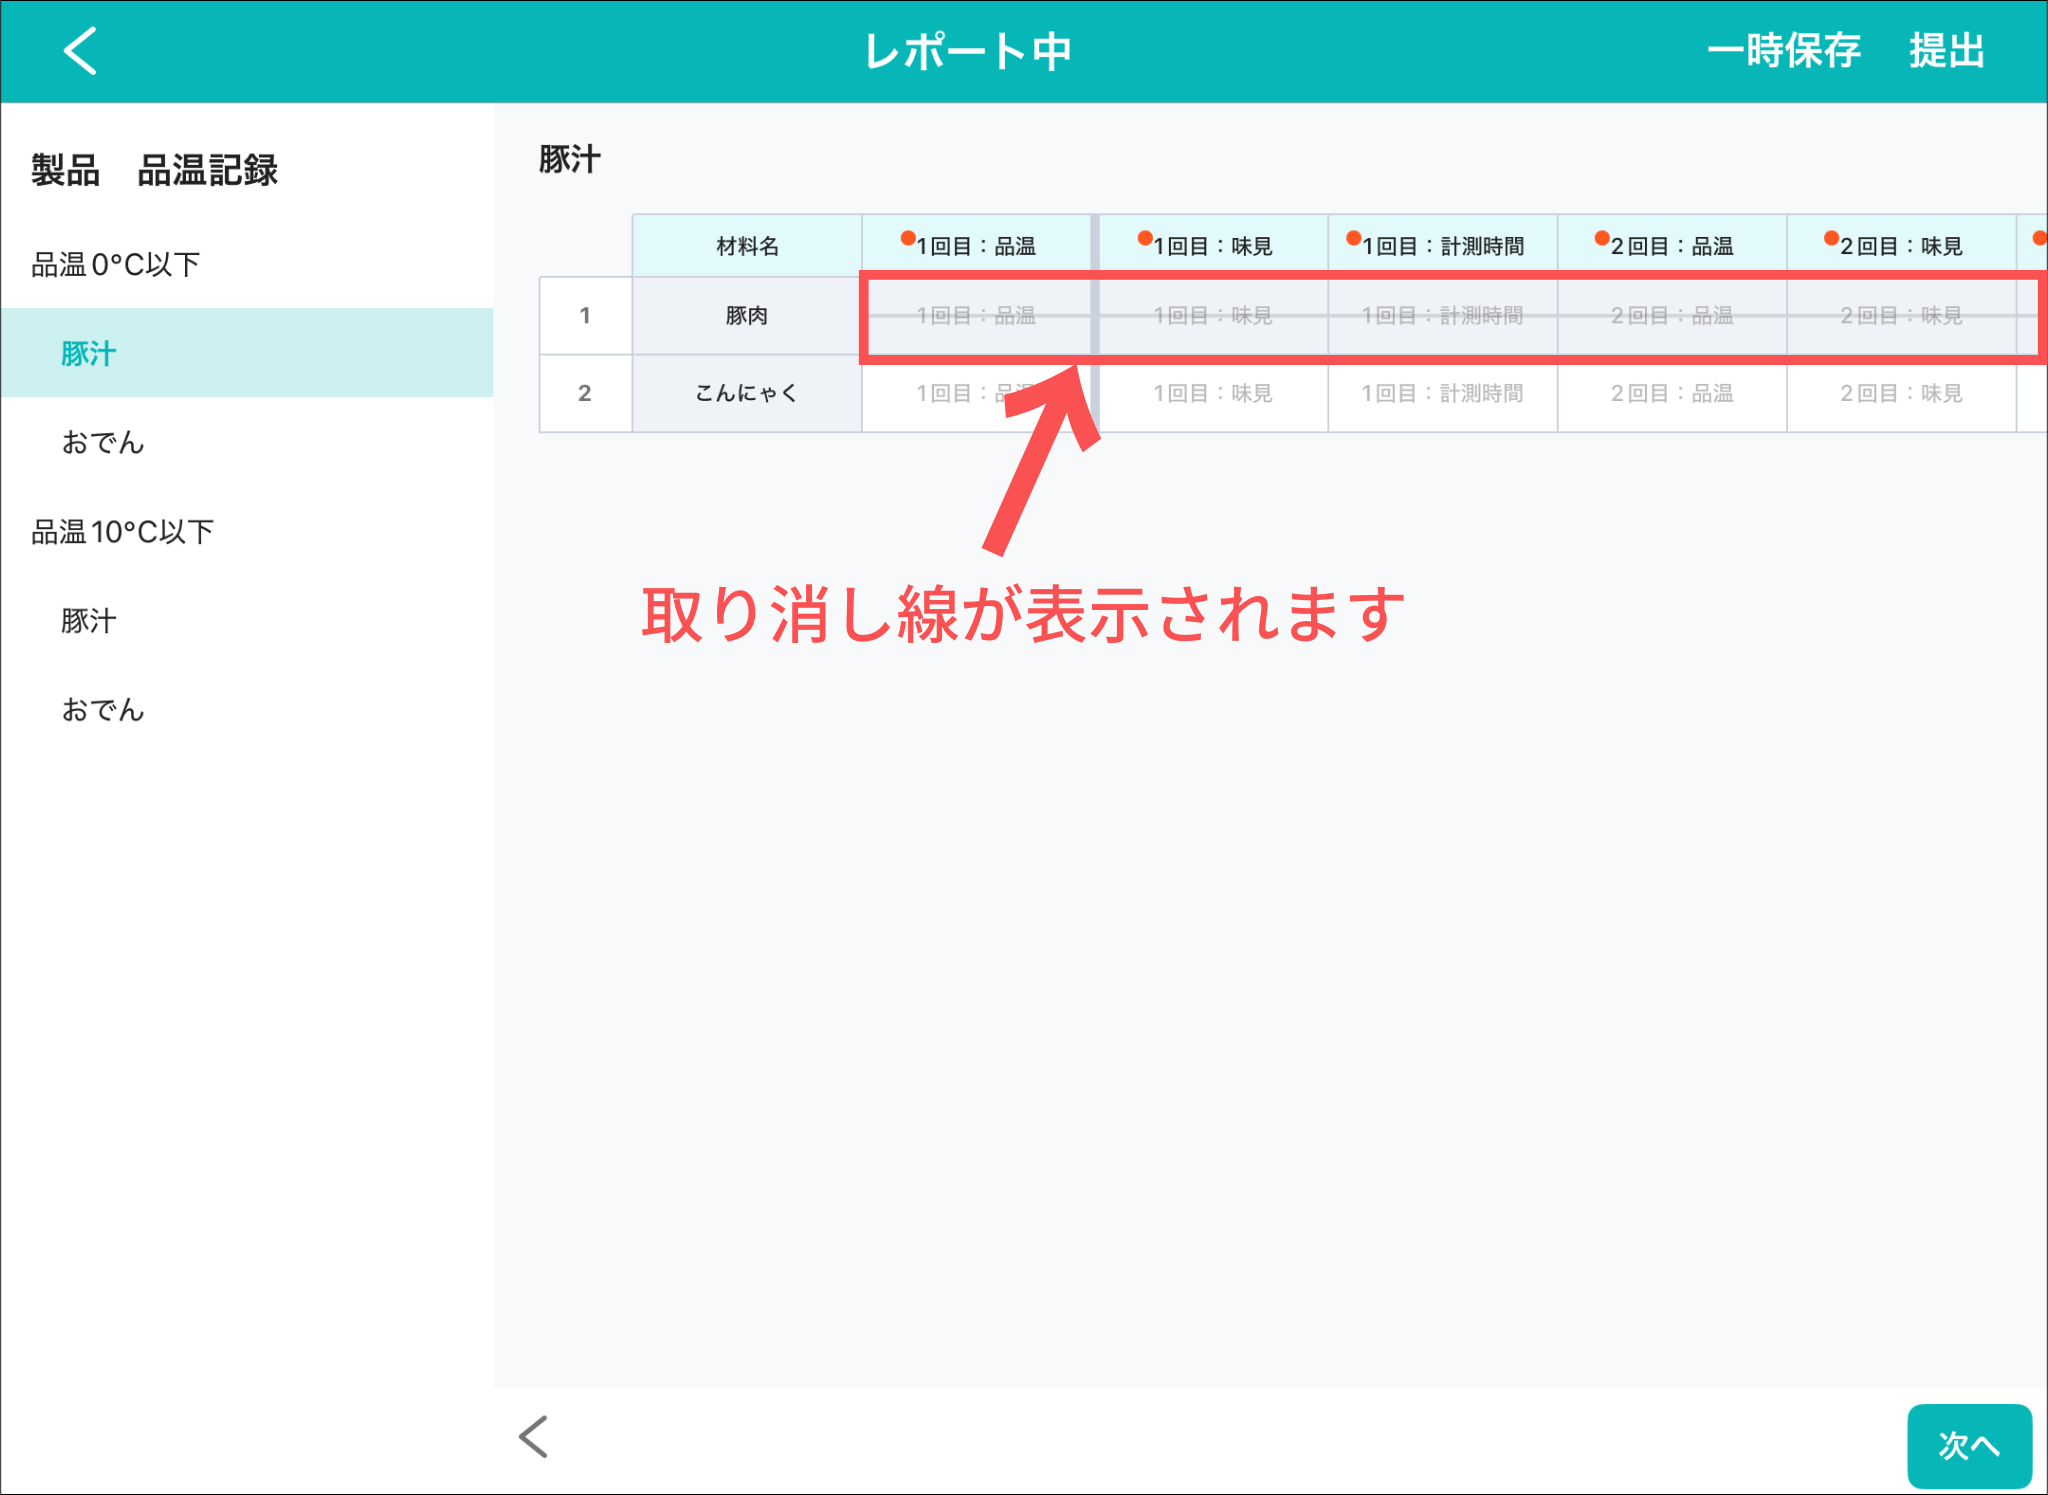Select 豚汁 under 品温10°C以下
Screen dimensions: 2048x1495
88,621
